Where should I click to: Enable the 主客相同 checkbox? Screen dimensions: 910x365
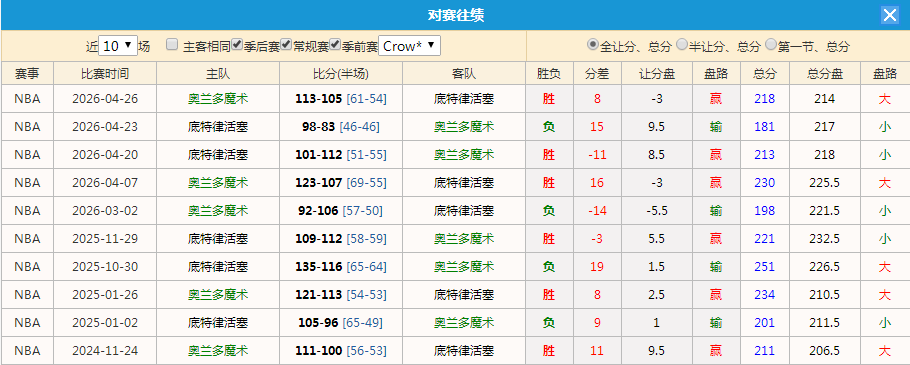(172, 44)
